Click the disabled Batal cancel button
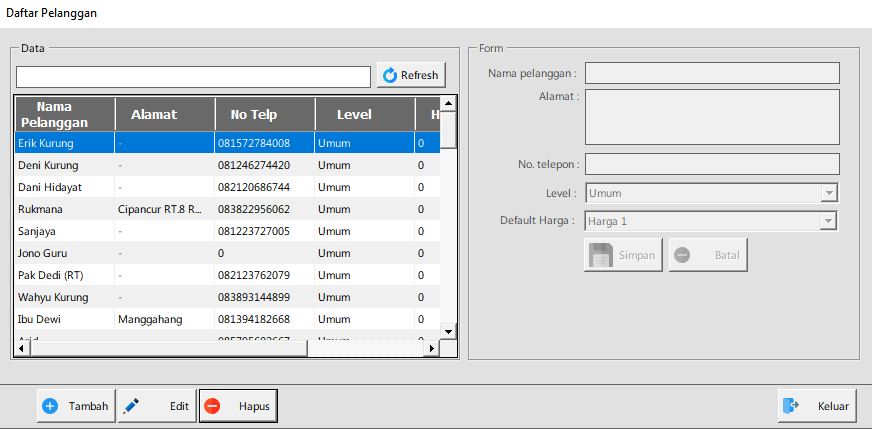872x429 pixels. pyautogui.click(x=708, y=255)
